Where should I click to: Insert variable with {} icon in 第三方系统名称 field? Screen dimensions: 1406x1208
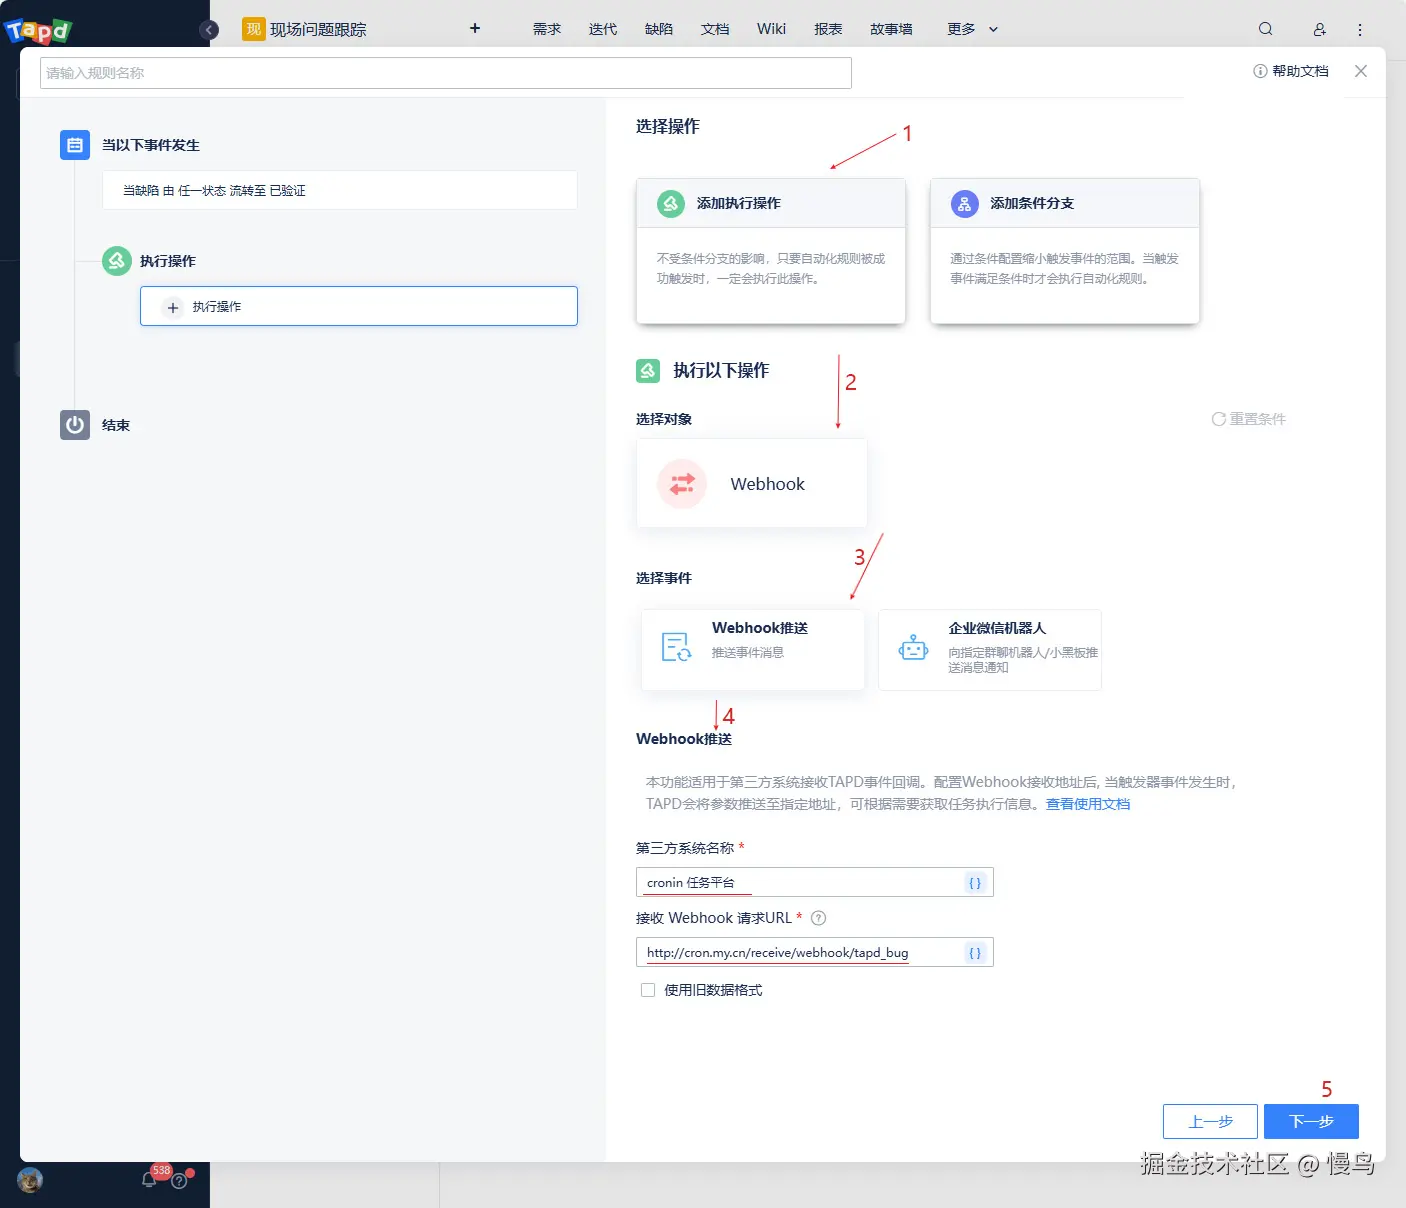click(x=974, y=882)
